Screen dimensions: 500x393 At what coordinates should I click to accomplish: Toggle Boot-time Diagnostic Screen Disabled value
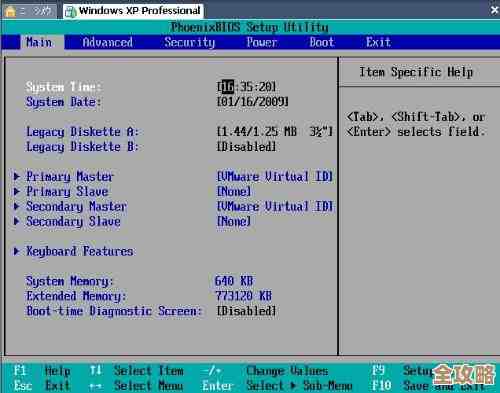(x=246, y=311)
